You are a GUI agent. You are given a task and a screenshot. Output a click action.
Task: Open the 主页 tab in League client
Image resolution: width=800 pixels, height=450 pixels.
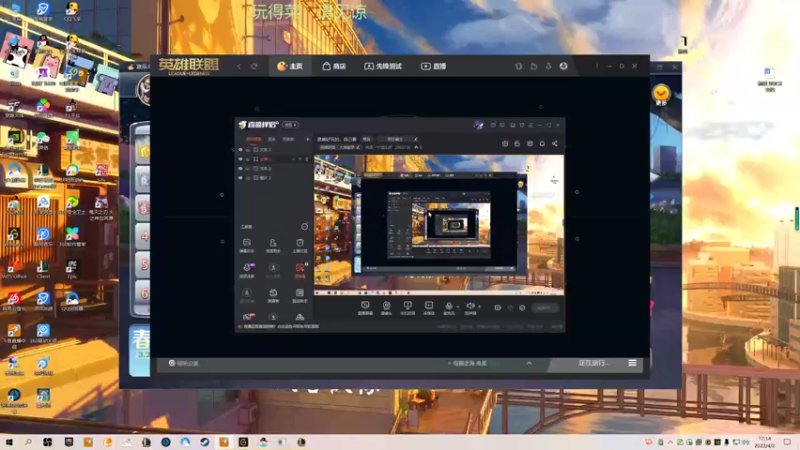[x=290, y=66]
